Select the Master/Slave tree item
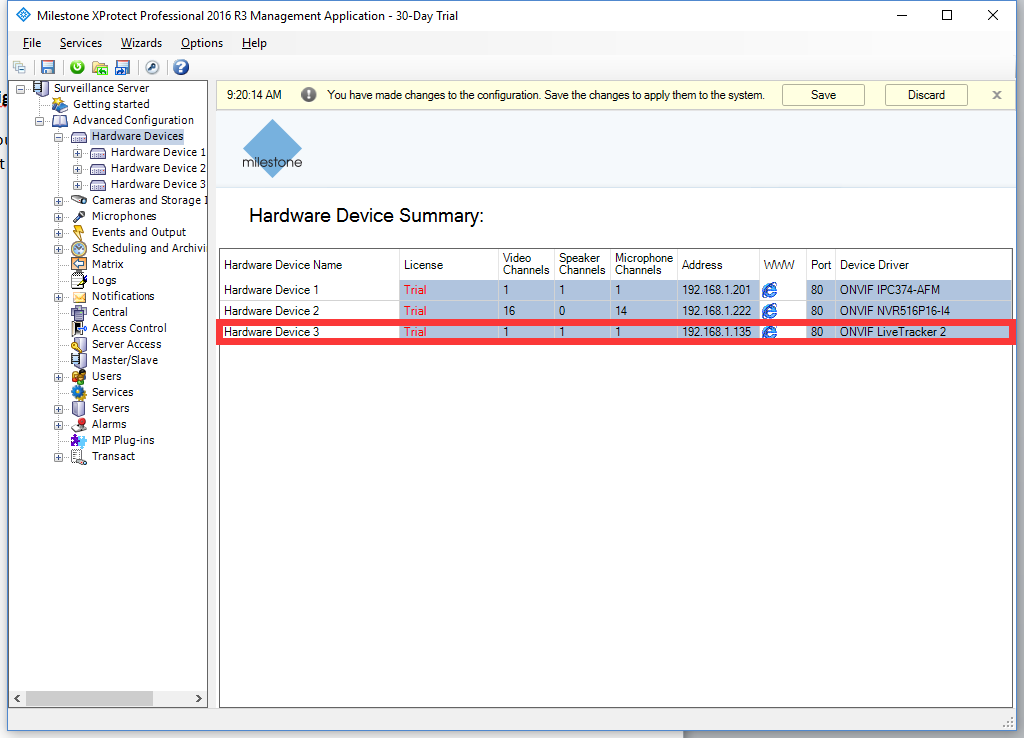1024x738 pixels. coord(125,361)
